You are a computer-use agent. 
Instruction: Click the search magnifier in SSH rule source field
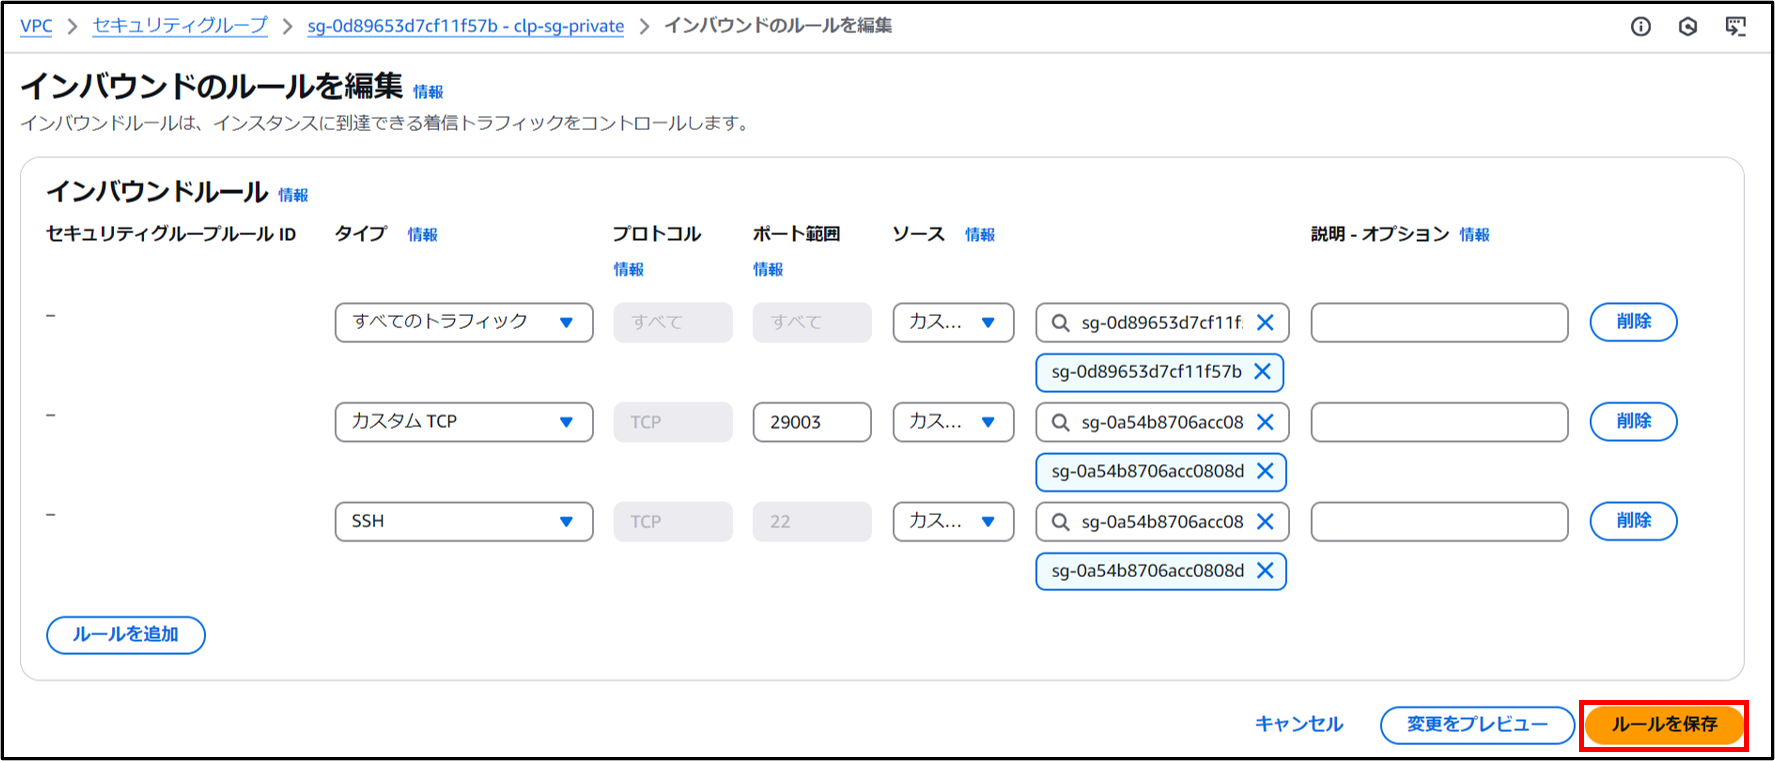1060,522
